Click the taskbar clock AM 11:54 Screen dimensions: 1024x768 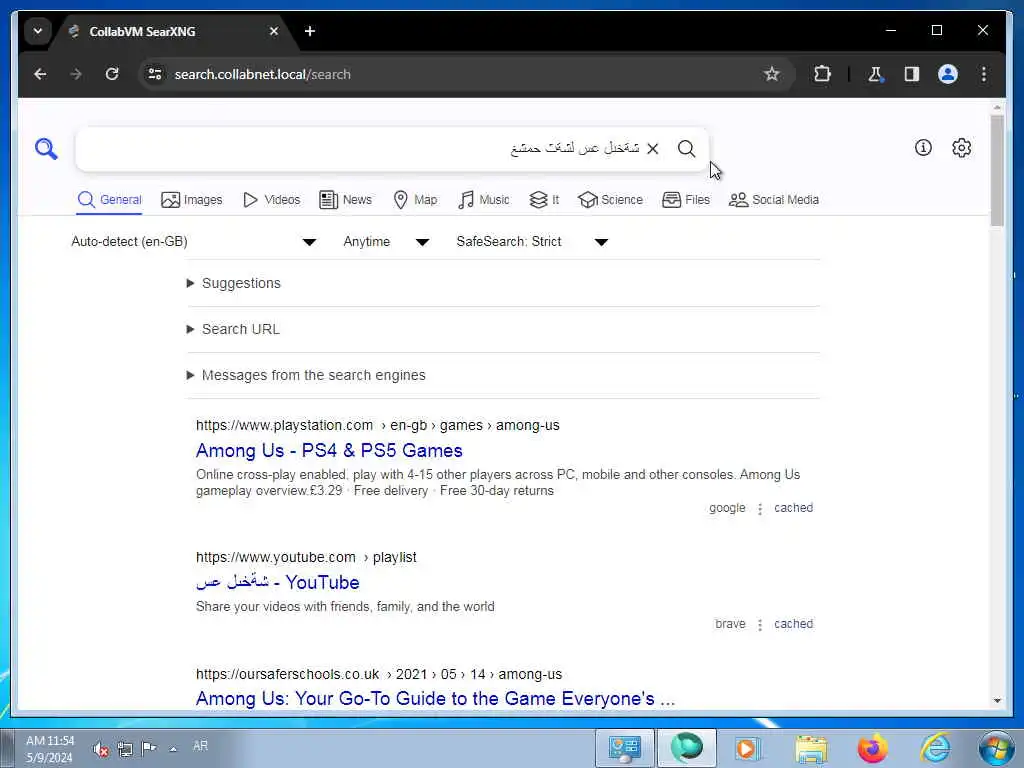point(50,749)
